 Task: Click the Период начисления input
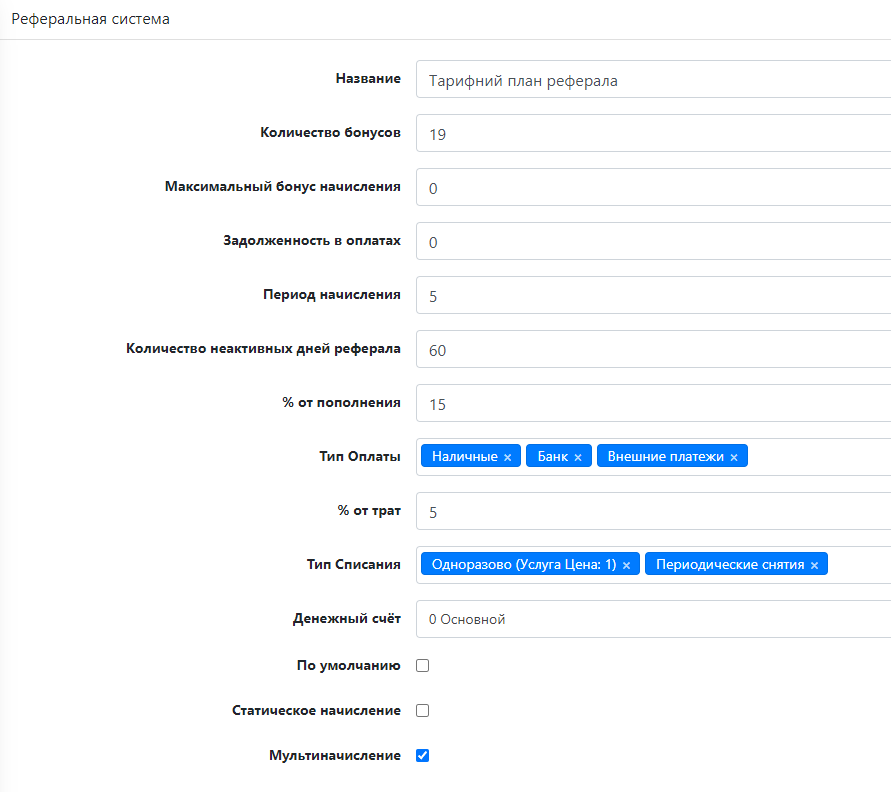652,296
